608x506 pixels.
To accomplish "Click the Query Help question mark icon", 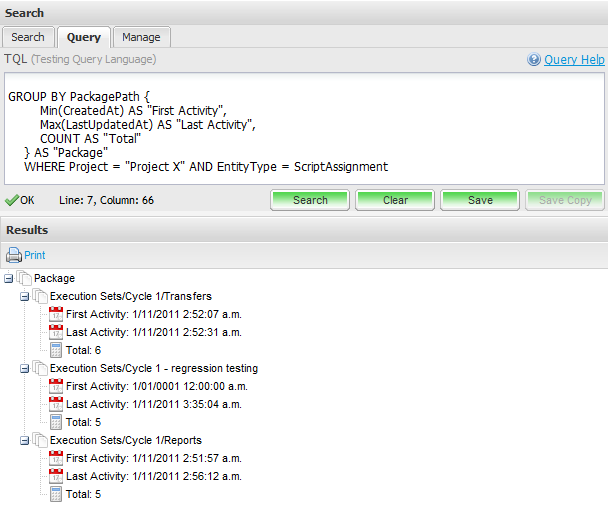I will [534, 60].
